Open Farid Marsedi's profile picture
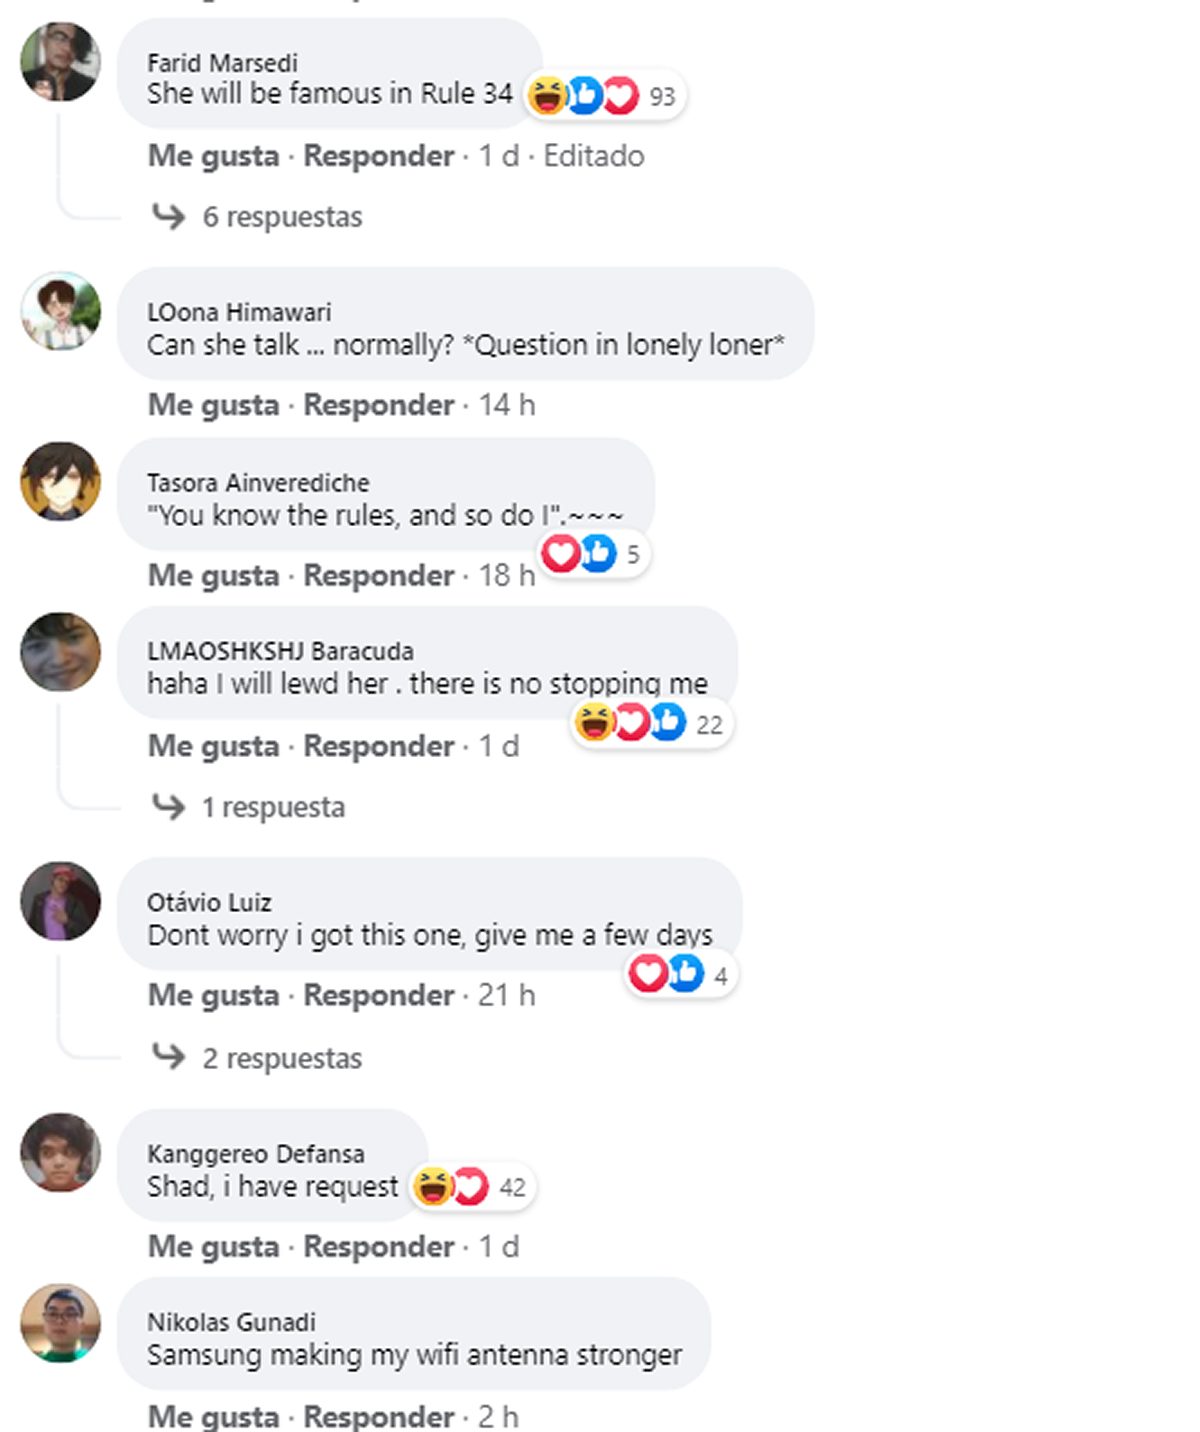 [x=61, y=62]
